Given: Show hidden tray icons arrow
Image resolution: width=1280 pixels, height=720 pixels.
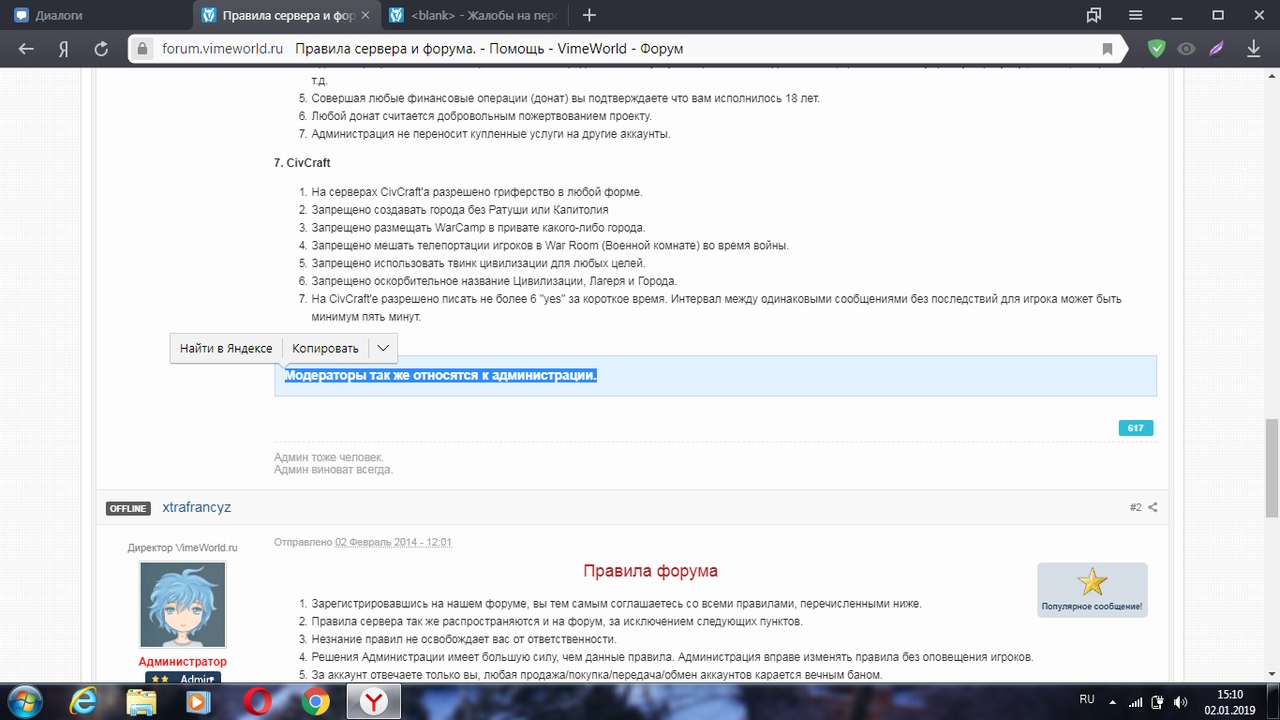Looking at the screenshot, I should [1112, 702].
